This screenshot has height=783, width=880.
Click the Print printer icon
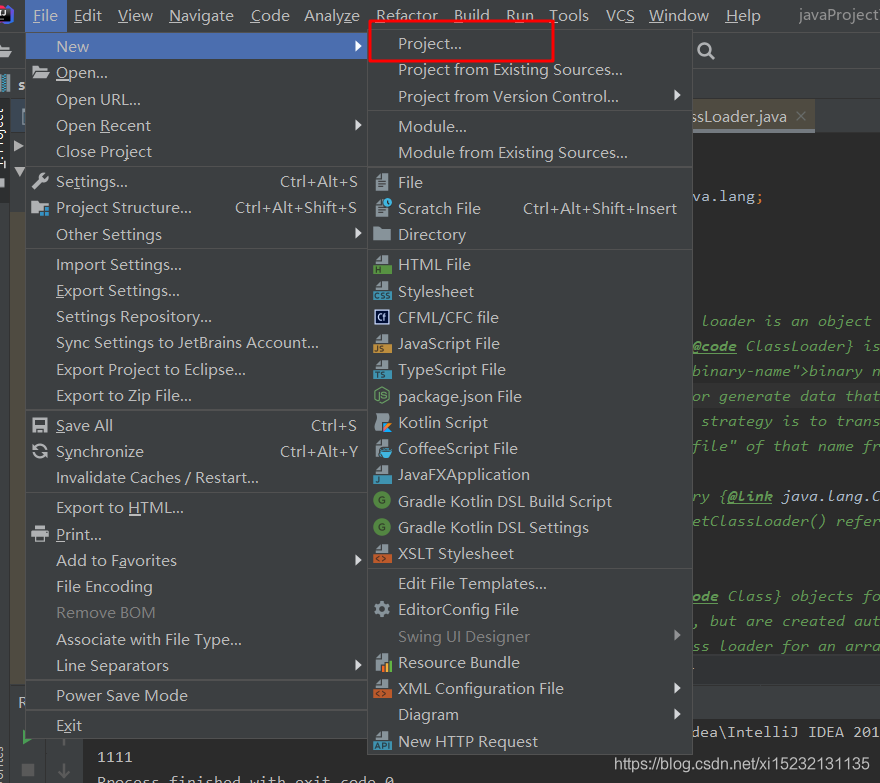tap(40, 534)
